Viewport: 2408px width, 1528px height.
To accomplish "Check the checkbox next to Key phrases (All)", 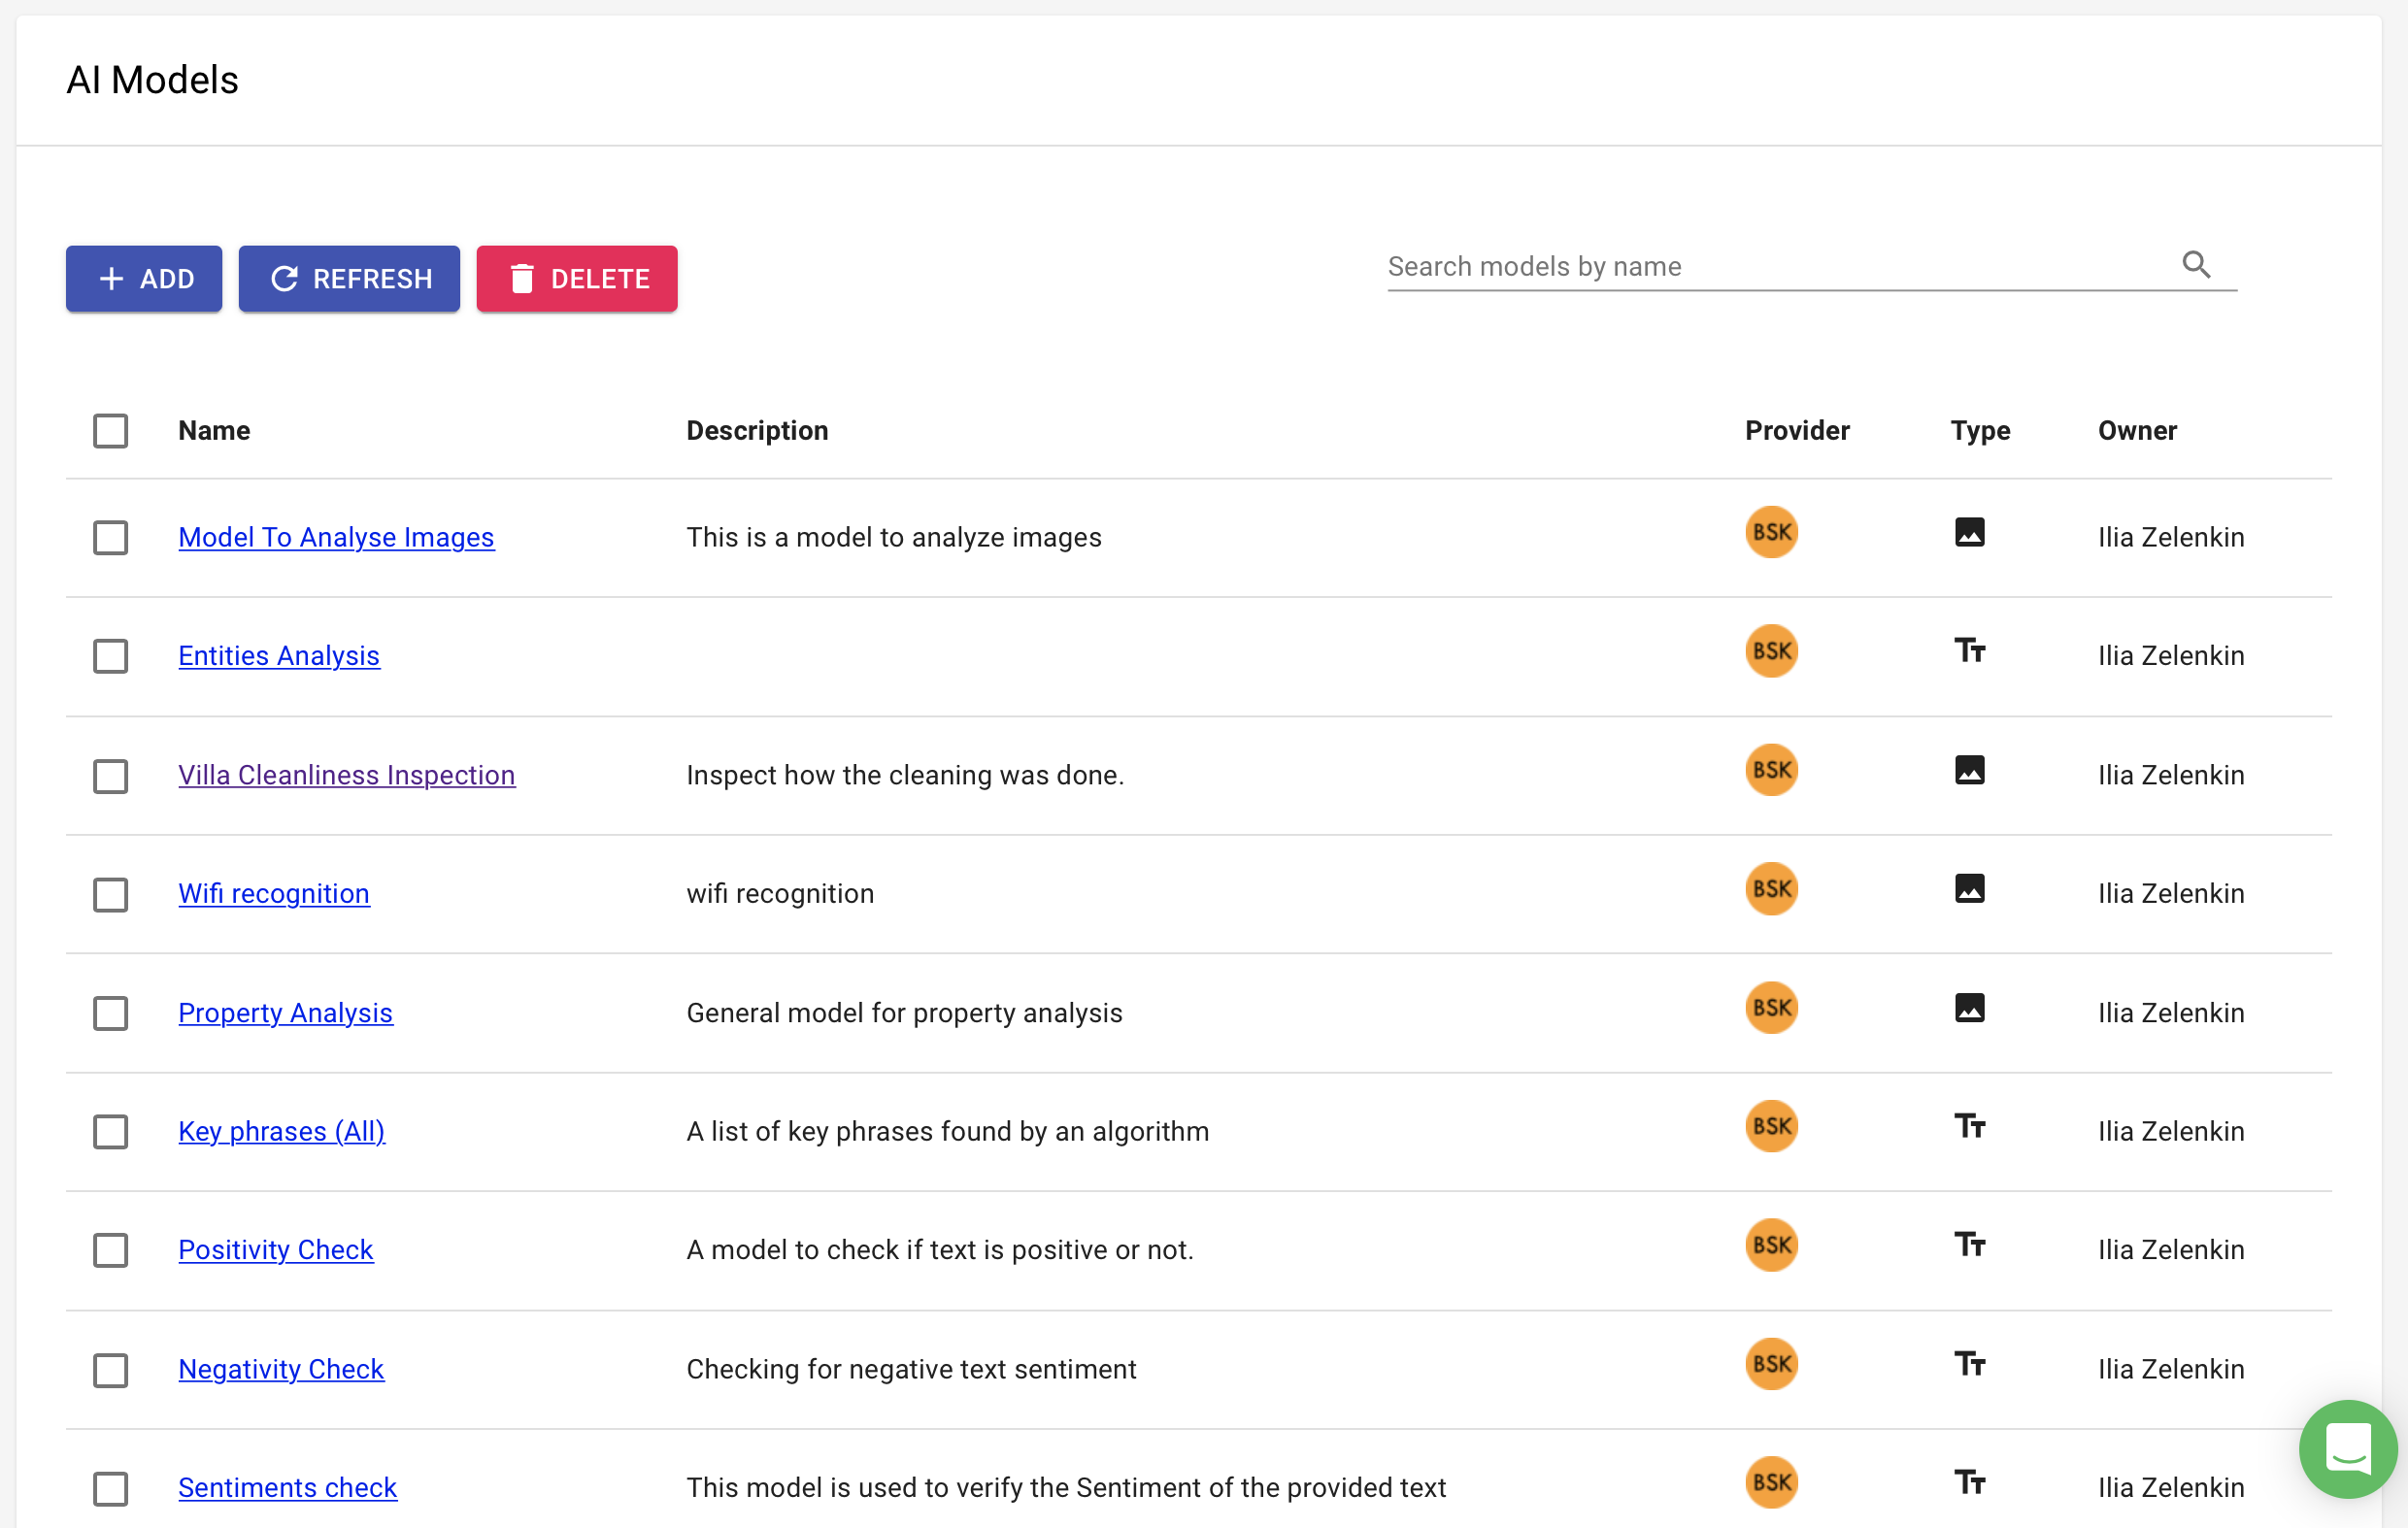I will pyautogui.click(x=110, y=1131).
